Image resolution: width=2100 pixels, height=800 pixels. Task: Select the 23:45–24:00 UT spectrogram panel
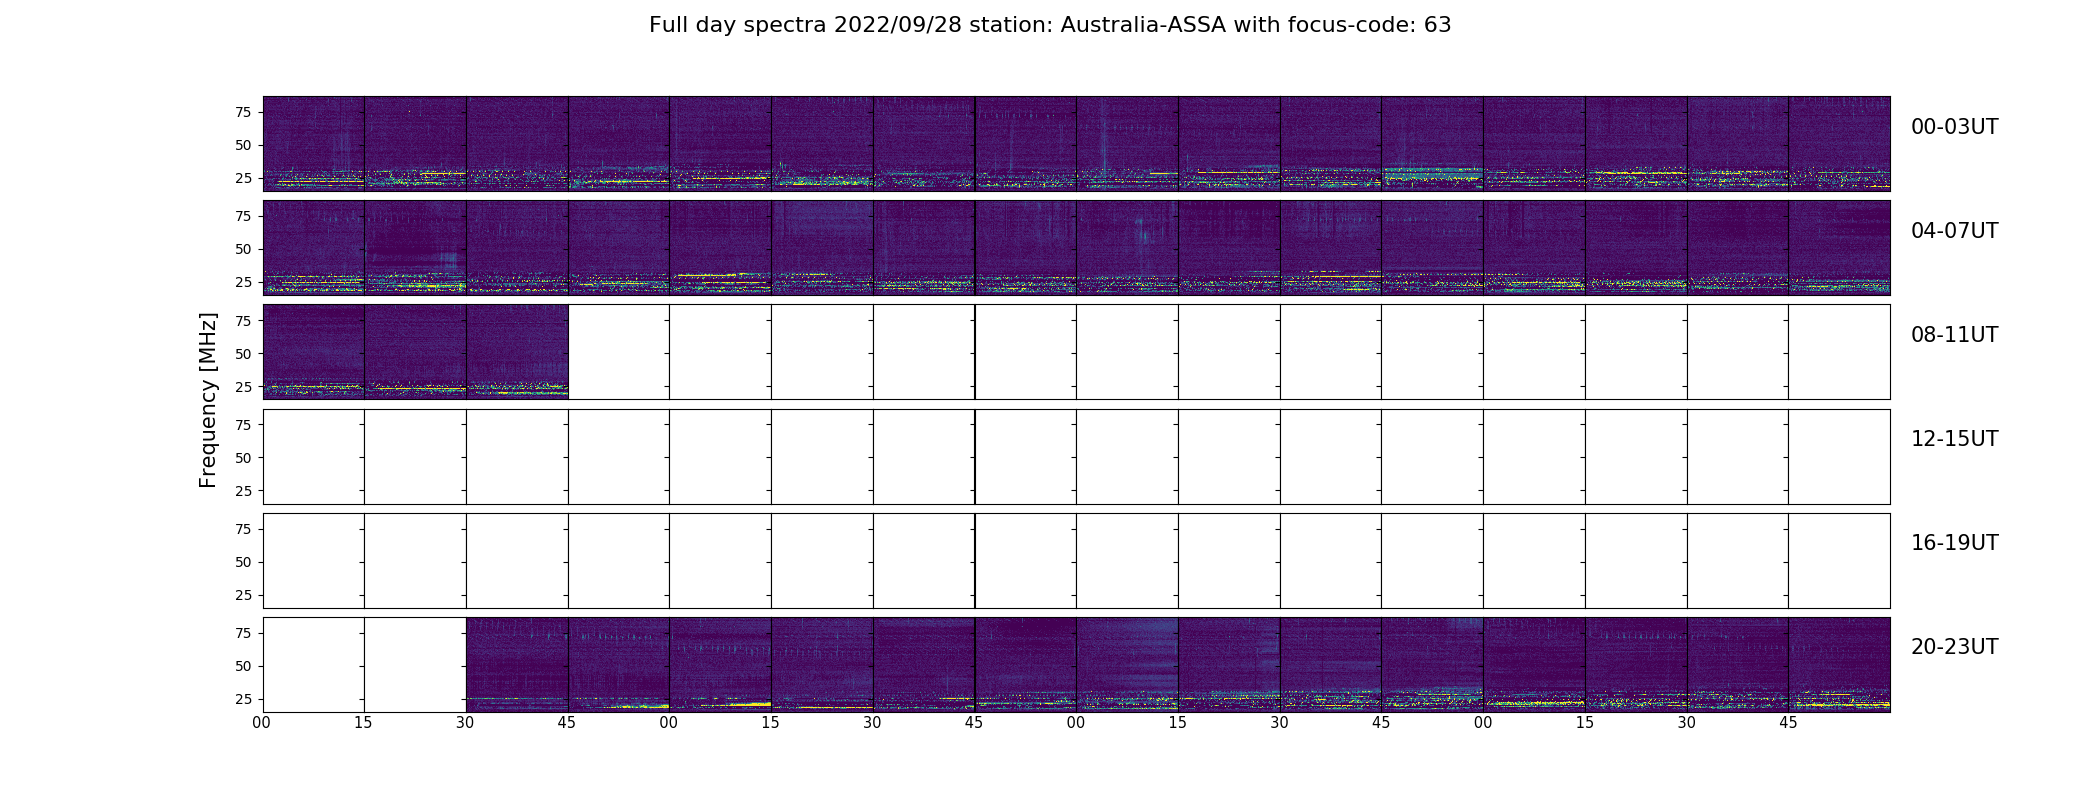[1839, 664]
